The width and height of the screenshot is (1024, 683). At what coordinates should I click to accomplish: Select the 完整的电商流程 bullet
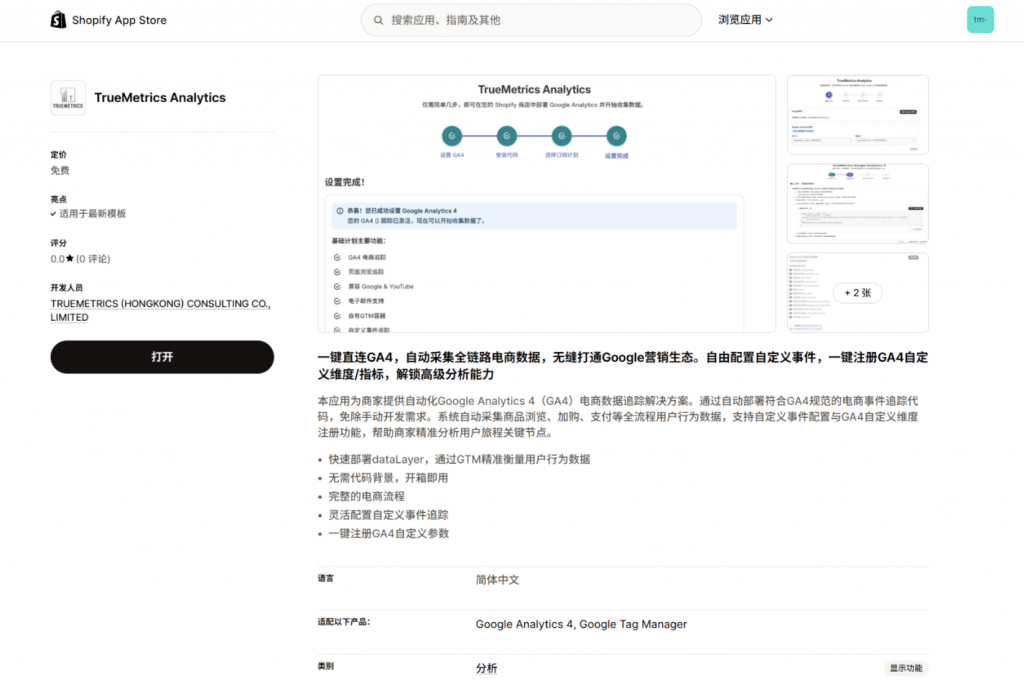point(366,496)
